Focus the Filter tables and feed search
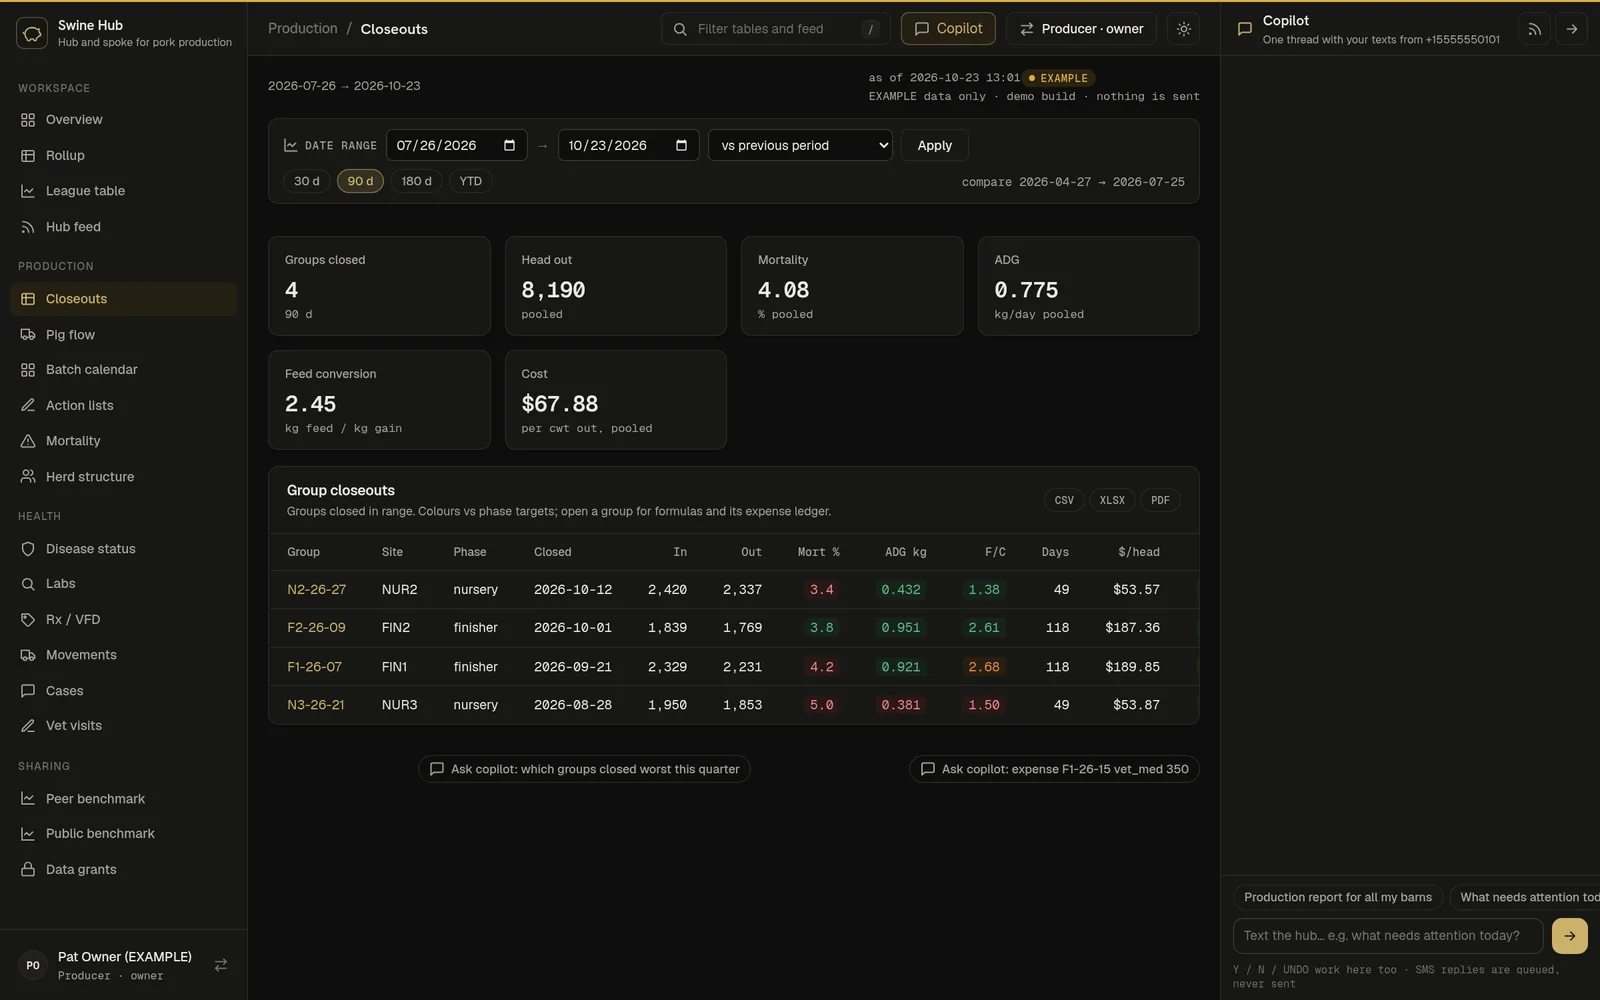Image resolution: width=1600 pixels, height=1000 pixels. pos(775,29)
